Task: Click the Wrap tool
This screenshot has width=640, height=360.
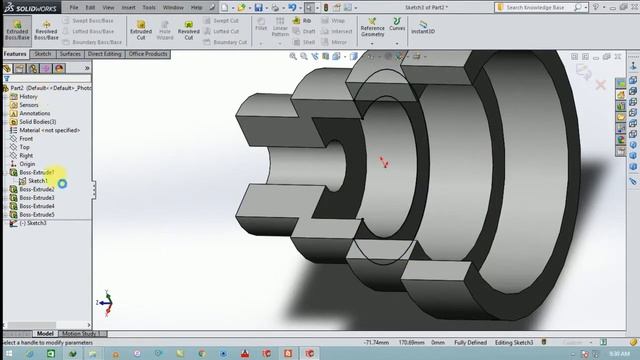Action: pyautogui.click(x=333, y=20)
